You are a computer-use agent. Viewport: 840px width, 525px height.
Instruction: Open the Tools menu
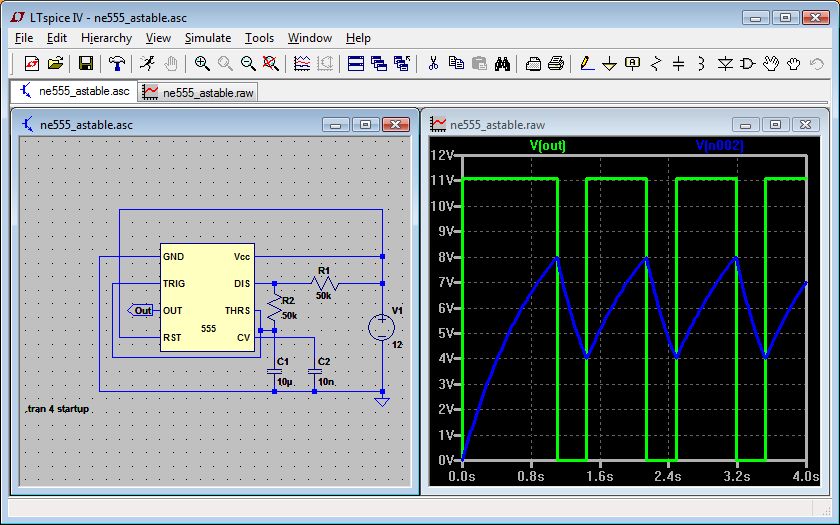(260, 38)
